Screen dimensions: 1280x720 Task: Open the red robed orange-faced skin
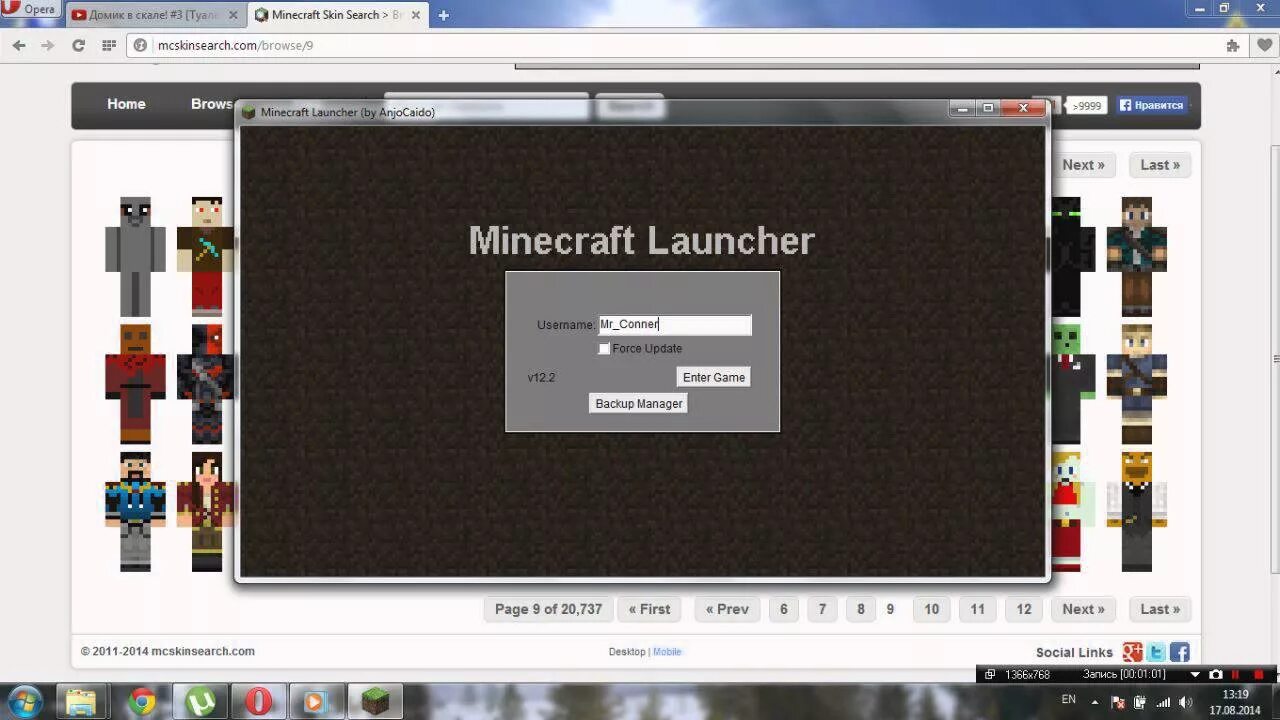click(x=135, y=384)
